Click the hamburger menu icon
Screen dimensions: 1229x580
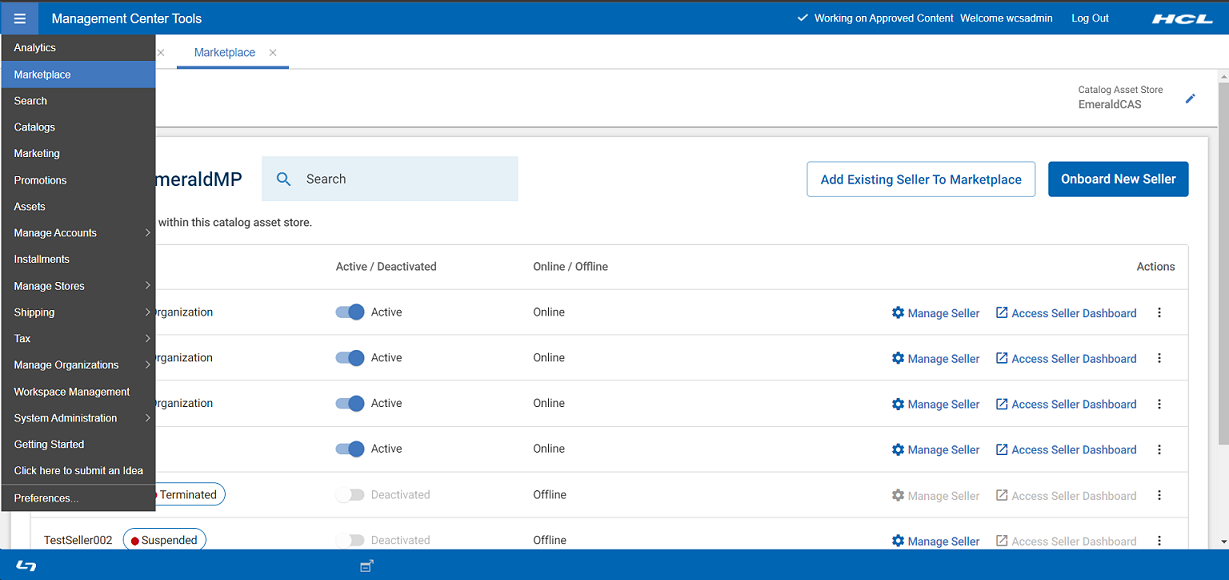point(19,18)
